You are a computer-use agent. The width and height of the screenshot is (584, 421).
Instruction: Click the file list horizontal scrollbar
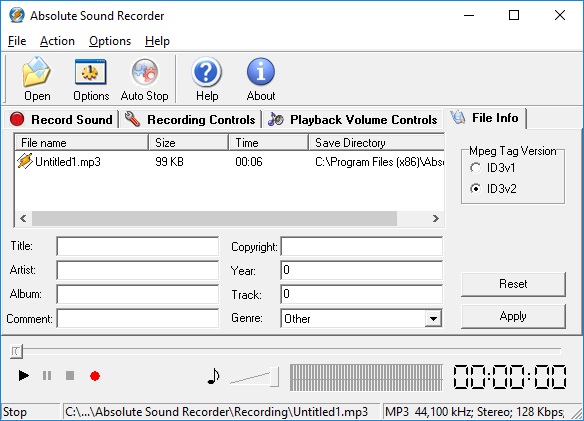tap(214, 218)
